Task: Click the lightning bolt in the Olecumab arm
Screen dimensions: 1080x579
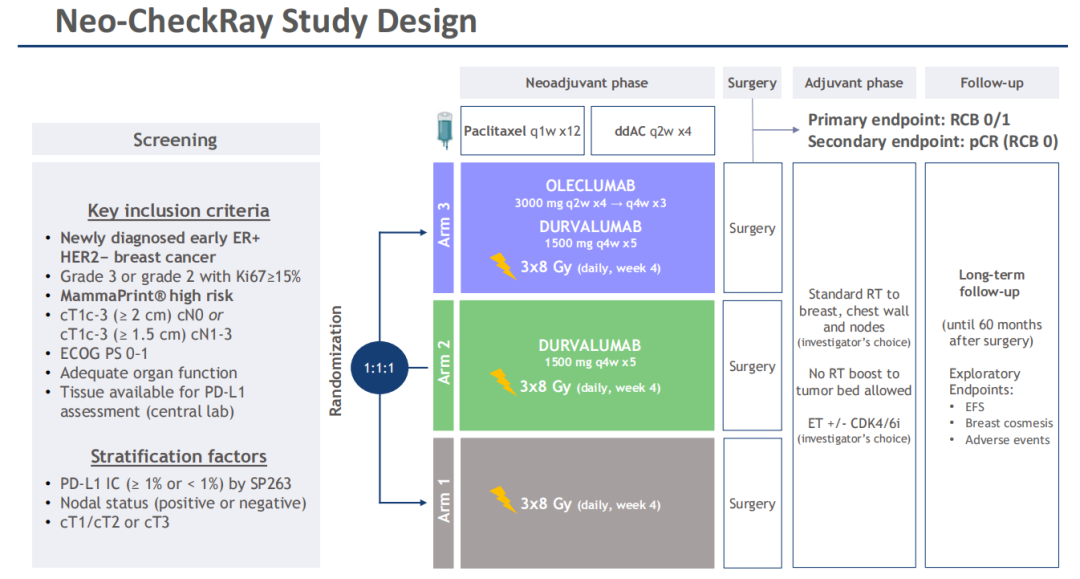Action: (502, 266)
